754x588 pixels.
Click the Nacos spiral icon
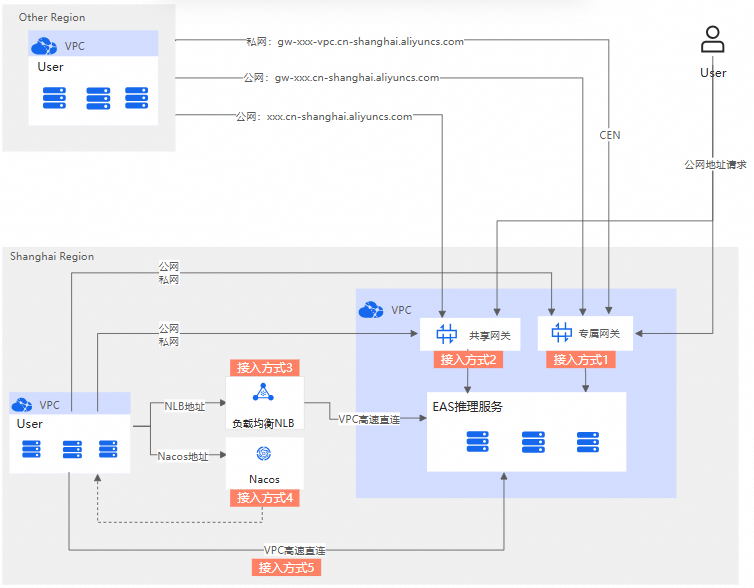[x=264, y=453]
